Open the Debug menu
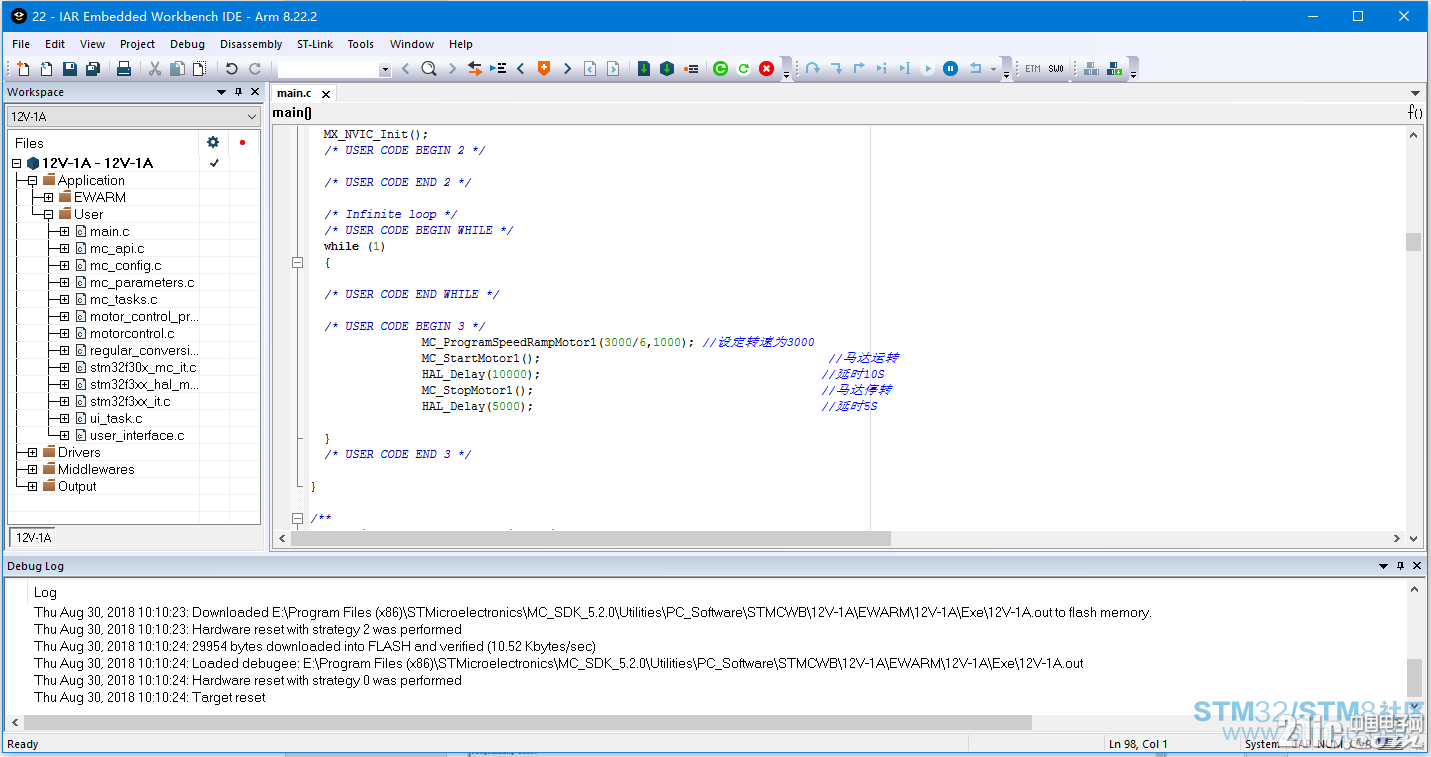The image size is (1431, 757). 187,44
